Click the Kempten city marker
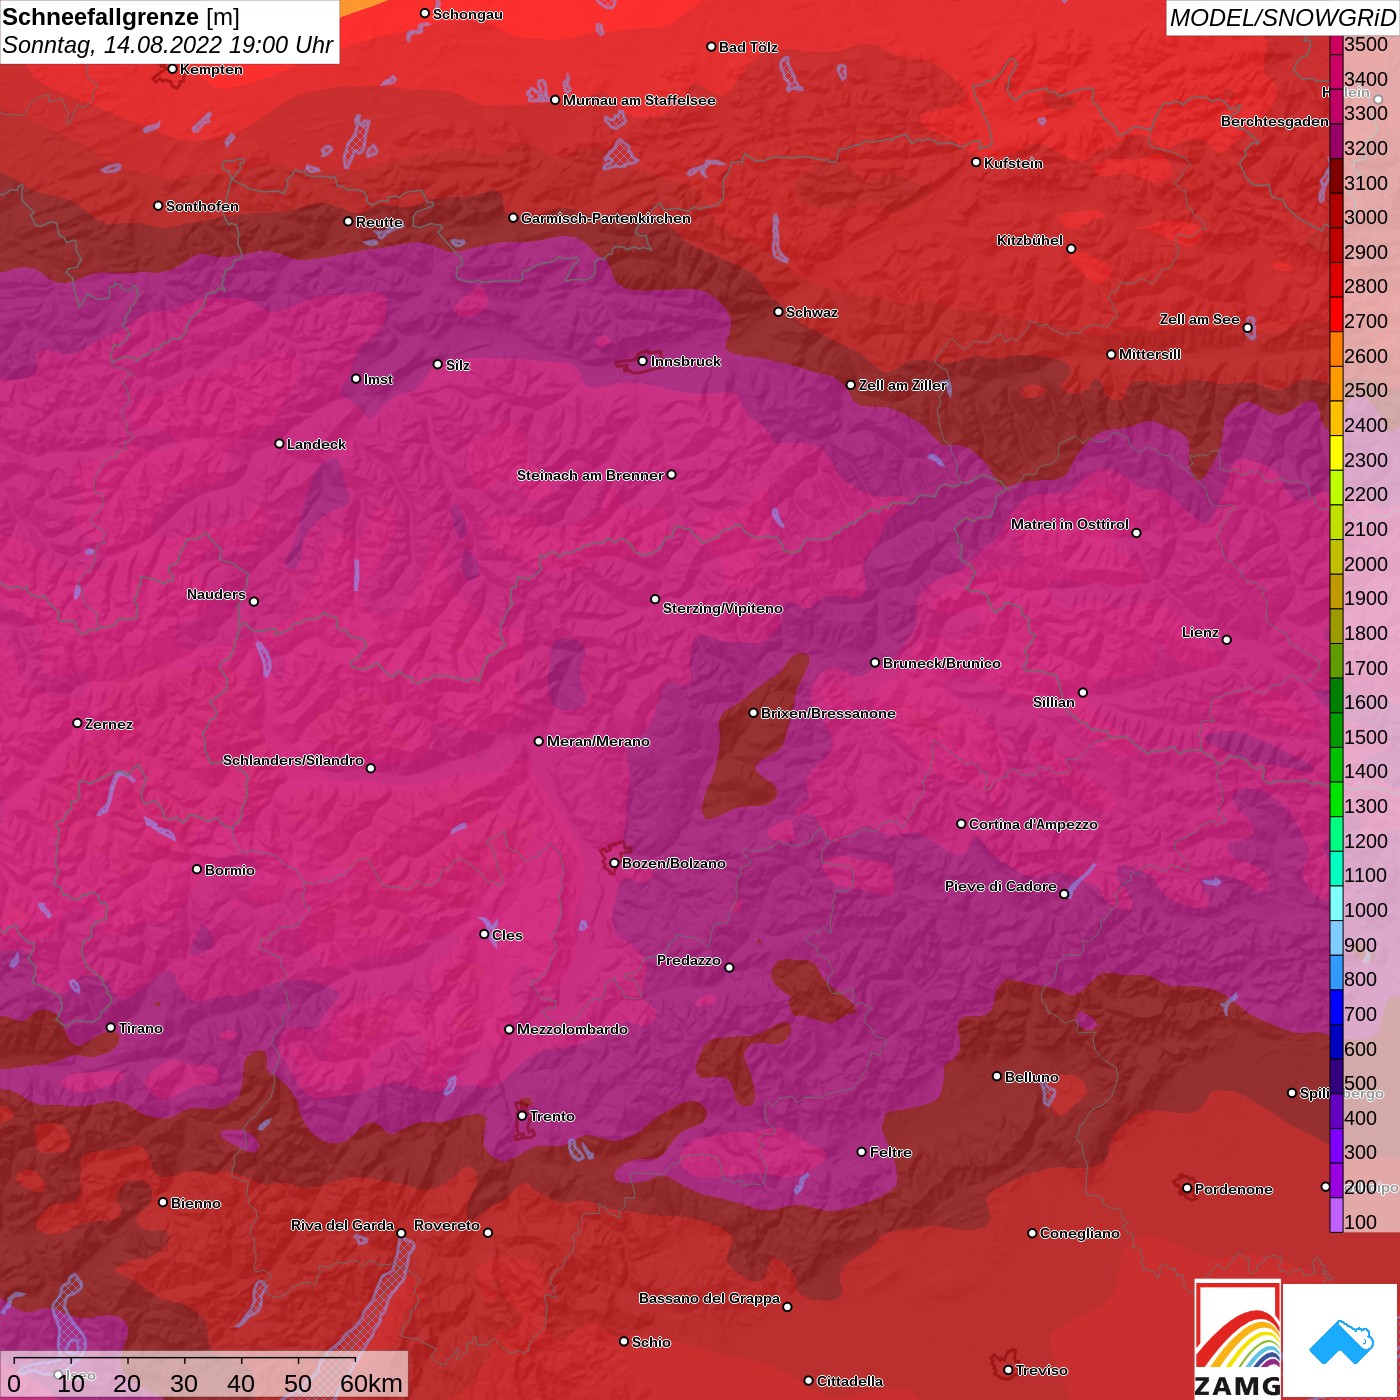Screen dimensions: 1400x1400 [x=172, y=69]
